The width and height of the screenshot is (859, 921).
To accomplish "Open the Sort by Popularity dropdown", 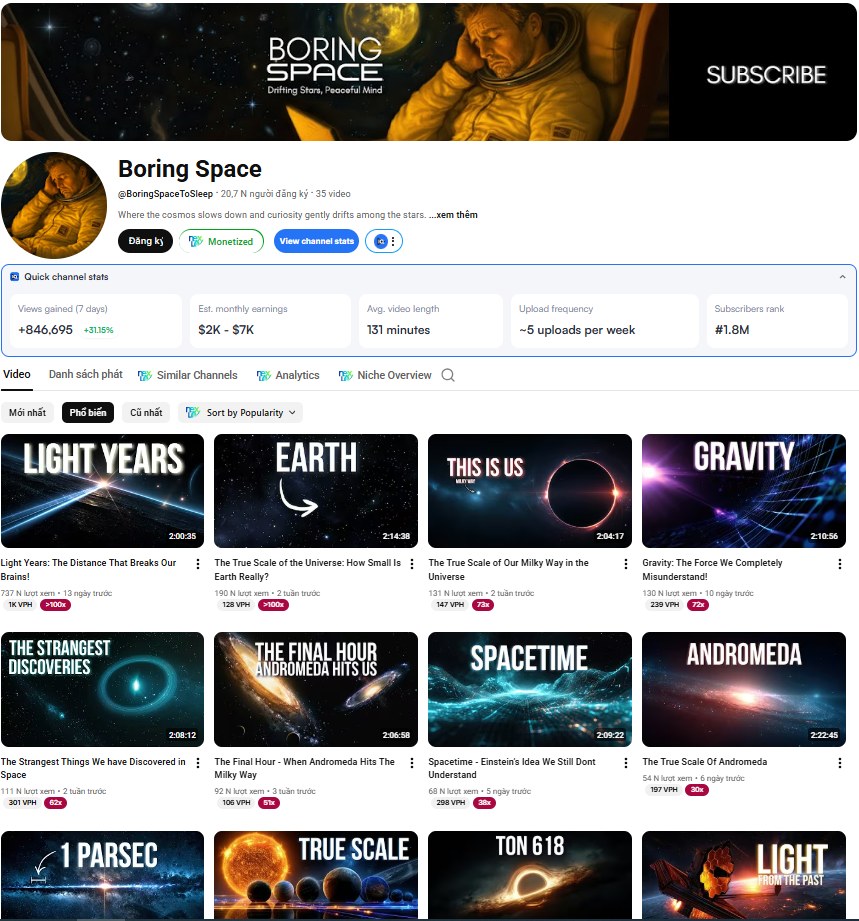I will 240,412.
